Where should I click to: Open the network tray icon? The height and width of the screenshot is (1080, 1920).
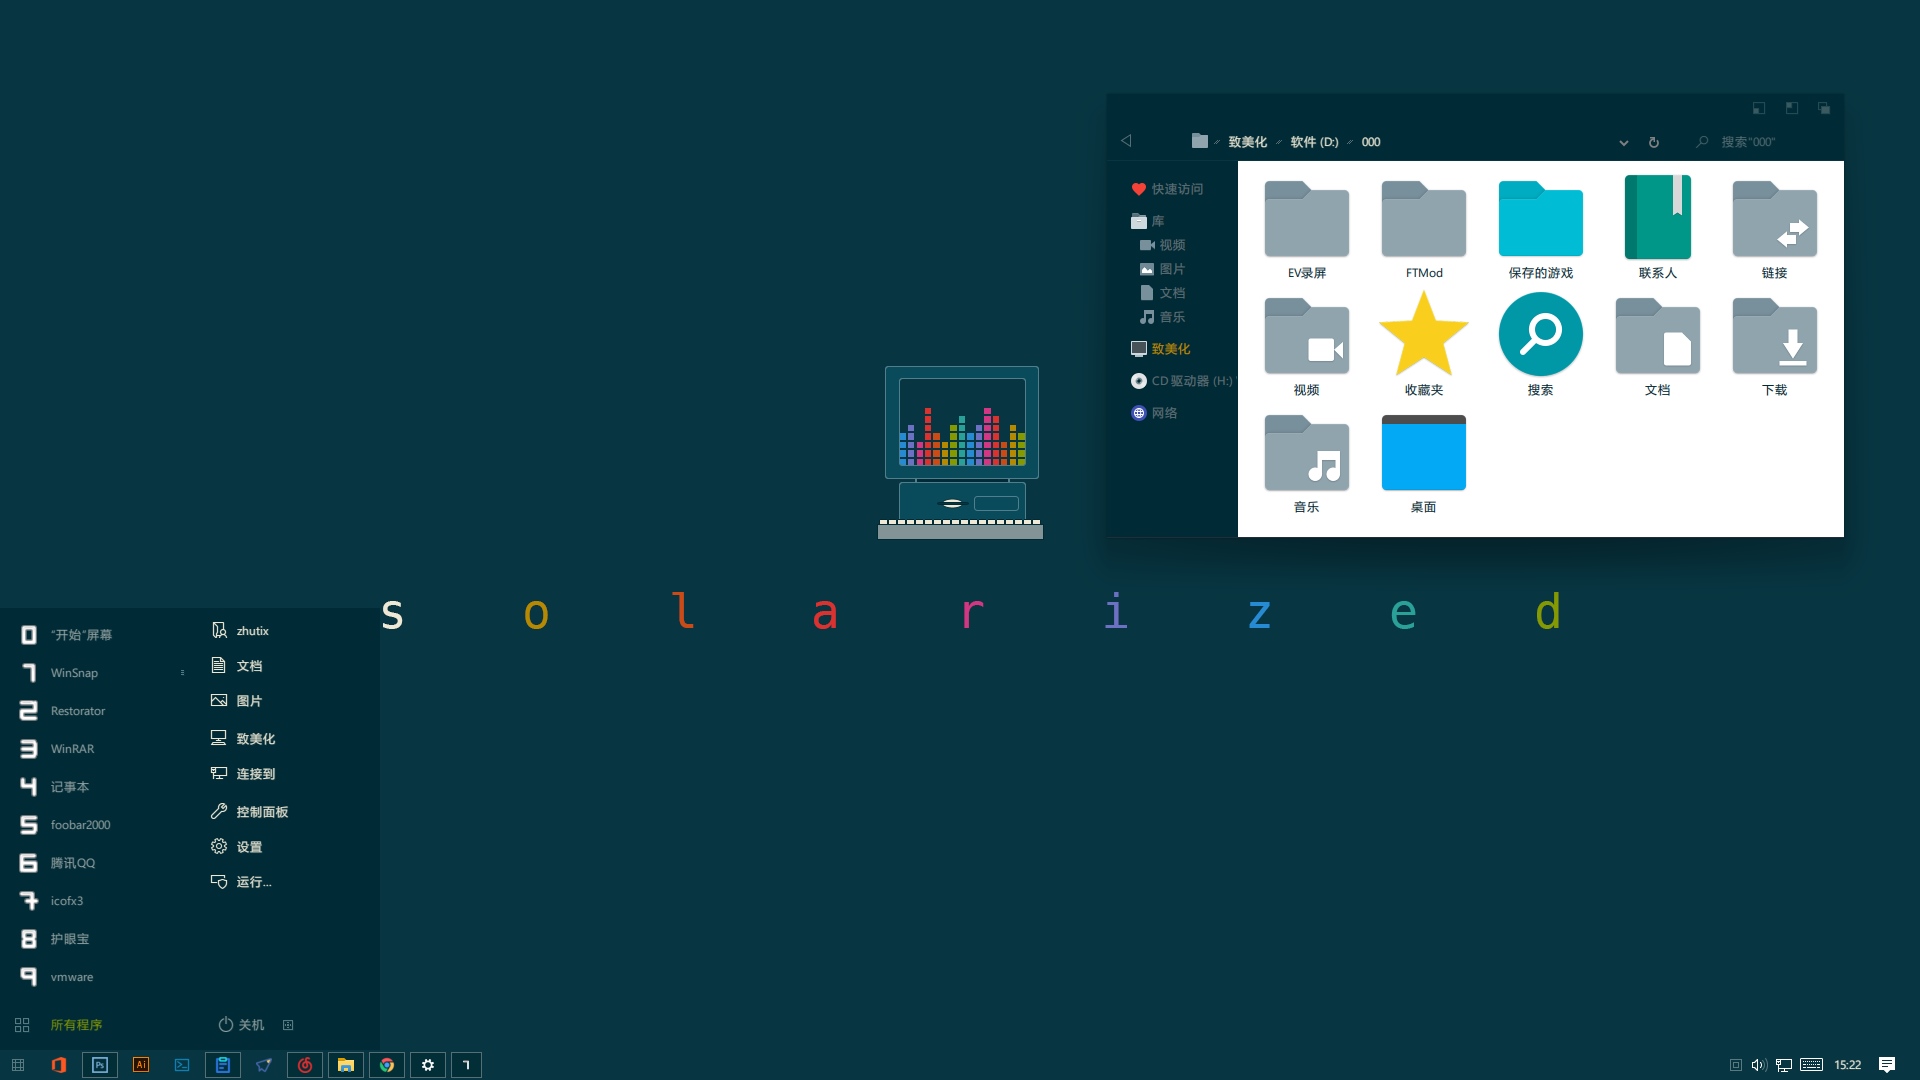tap(1784, 1065)
